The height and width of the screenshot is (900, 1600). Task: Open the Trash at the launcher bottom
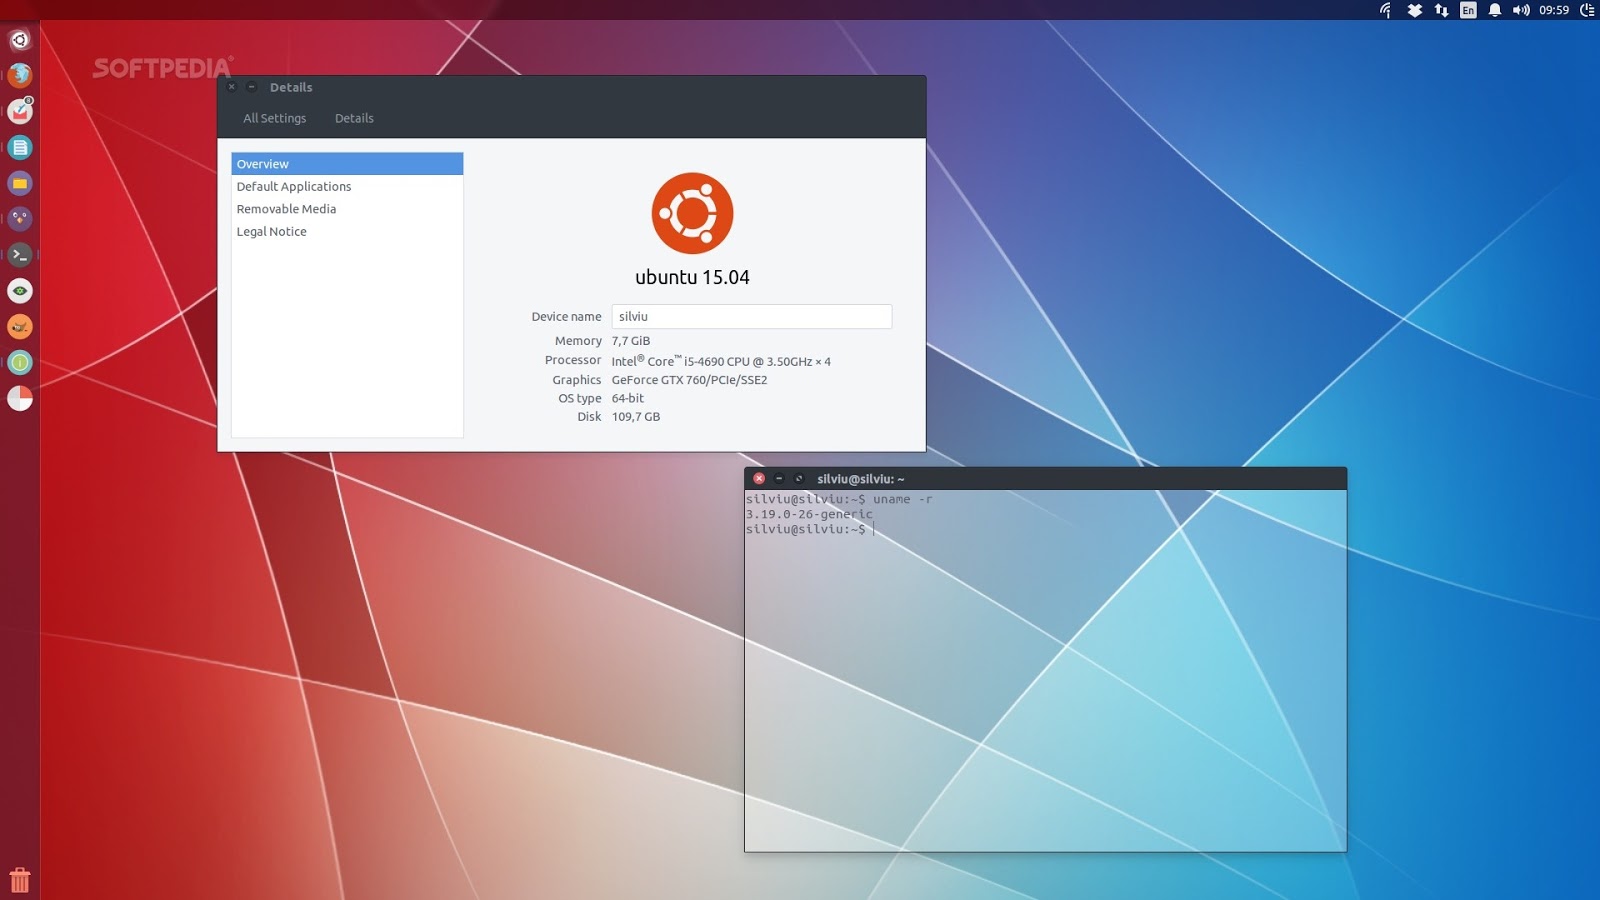pyautogui.click(x=20, y=880)
